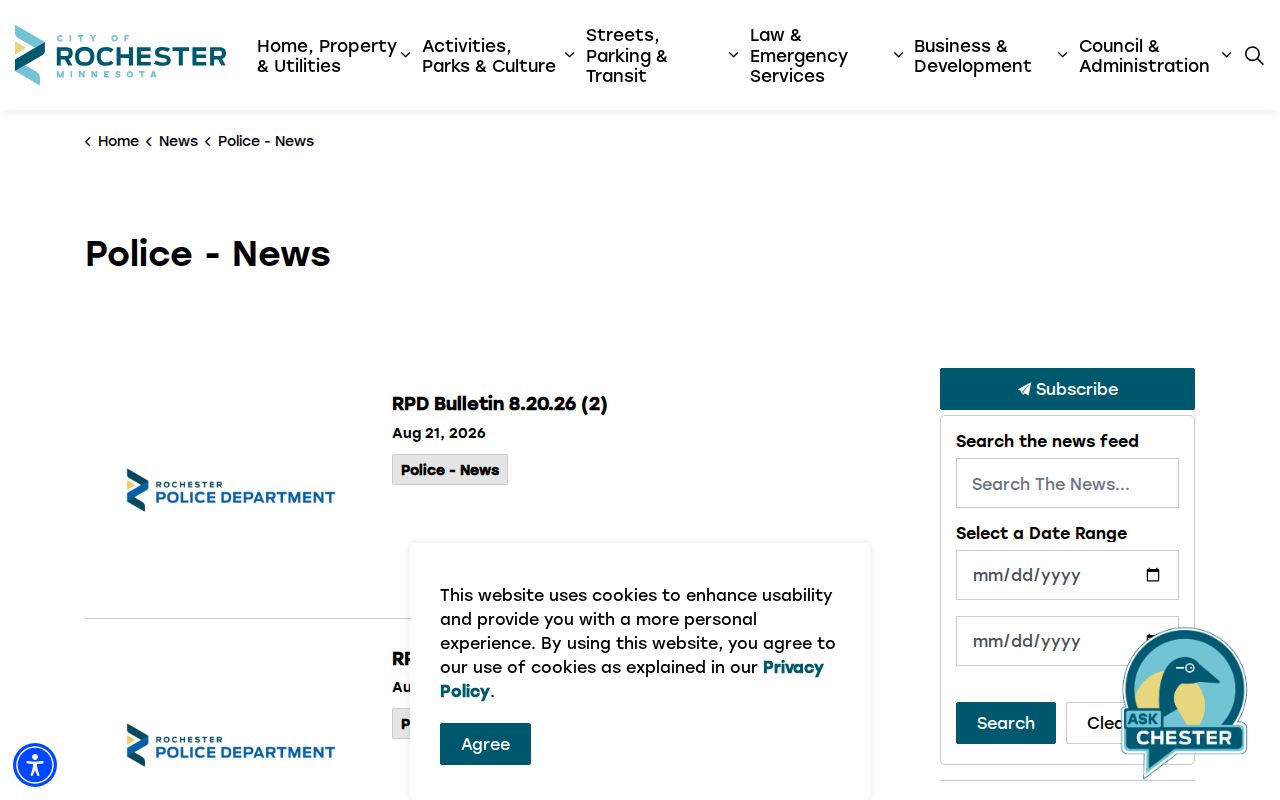
Task: Click the Subscribe button
Action: coord(1067,389)
